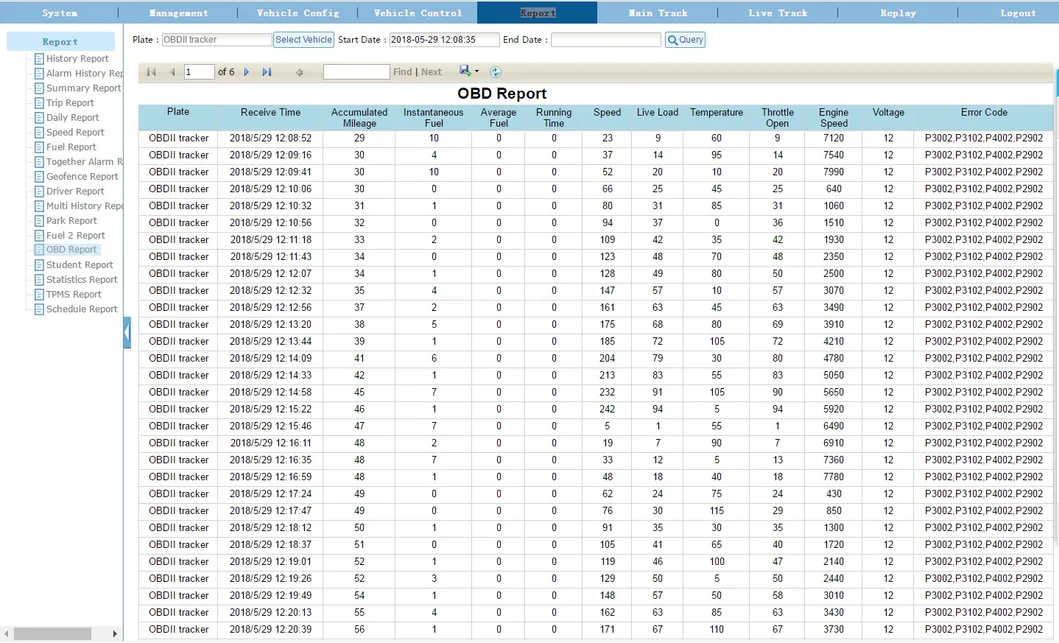This screenshot has height=643, width=1059.
Task: Run the Query button
Action: [x=685, y=40]
